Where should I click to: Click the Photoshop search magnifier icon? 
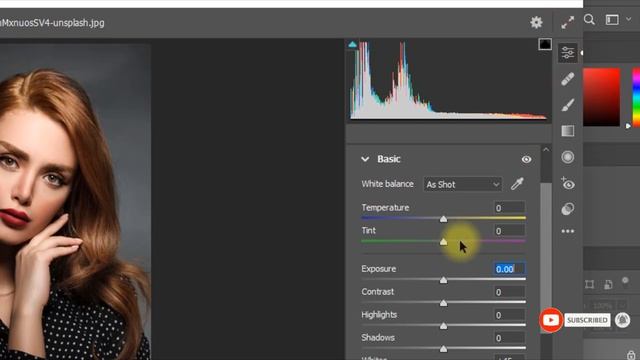point(589,20)
